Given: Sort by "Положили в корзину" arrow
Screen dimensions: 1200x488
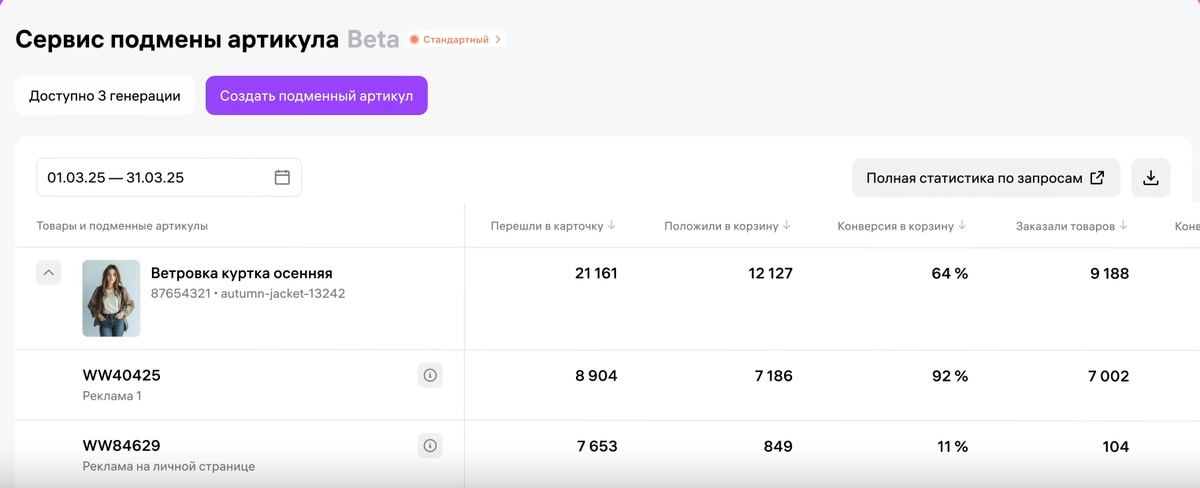Looking at the screenshot, I should point(787,226).
